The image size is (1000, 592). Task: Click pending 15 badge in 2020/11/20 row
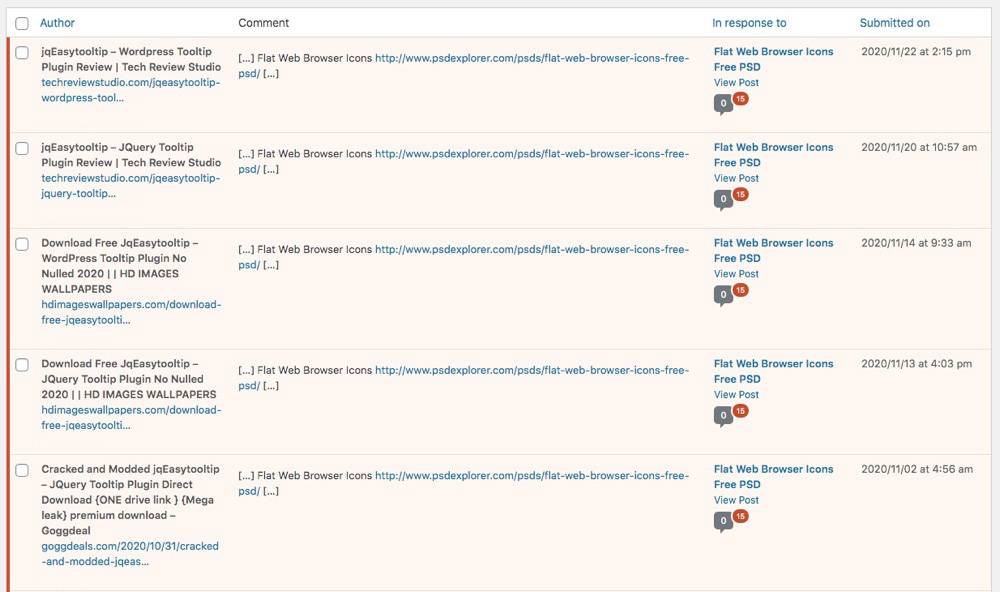point(740,195)
